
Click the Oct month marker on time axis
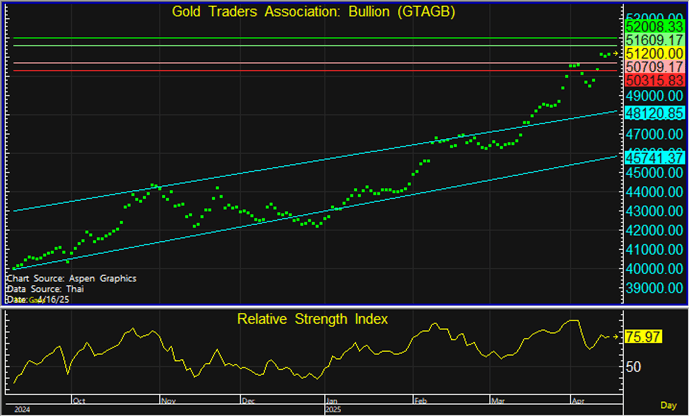80,399
